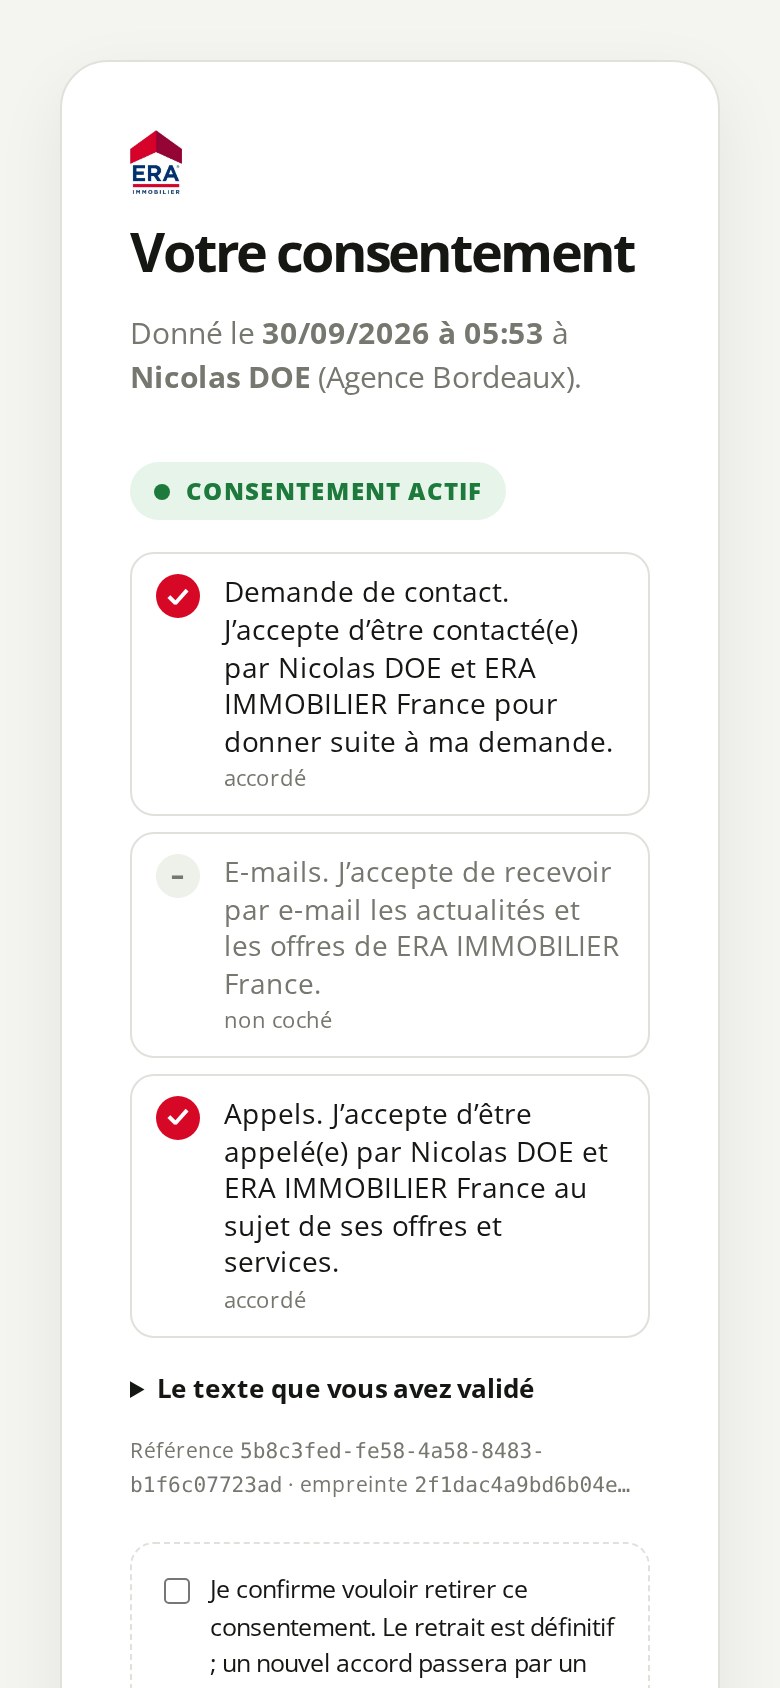780x1688 pixels.
Task: Tick the 'Je confirme vouloir retirer' checkbox
Action: click(177, 1591)
